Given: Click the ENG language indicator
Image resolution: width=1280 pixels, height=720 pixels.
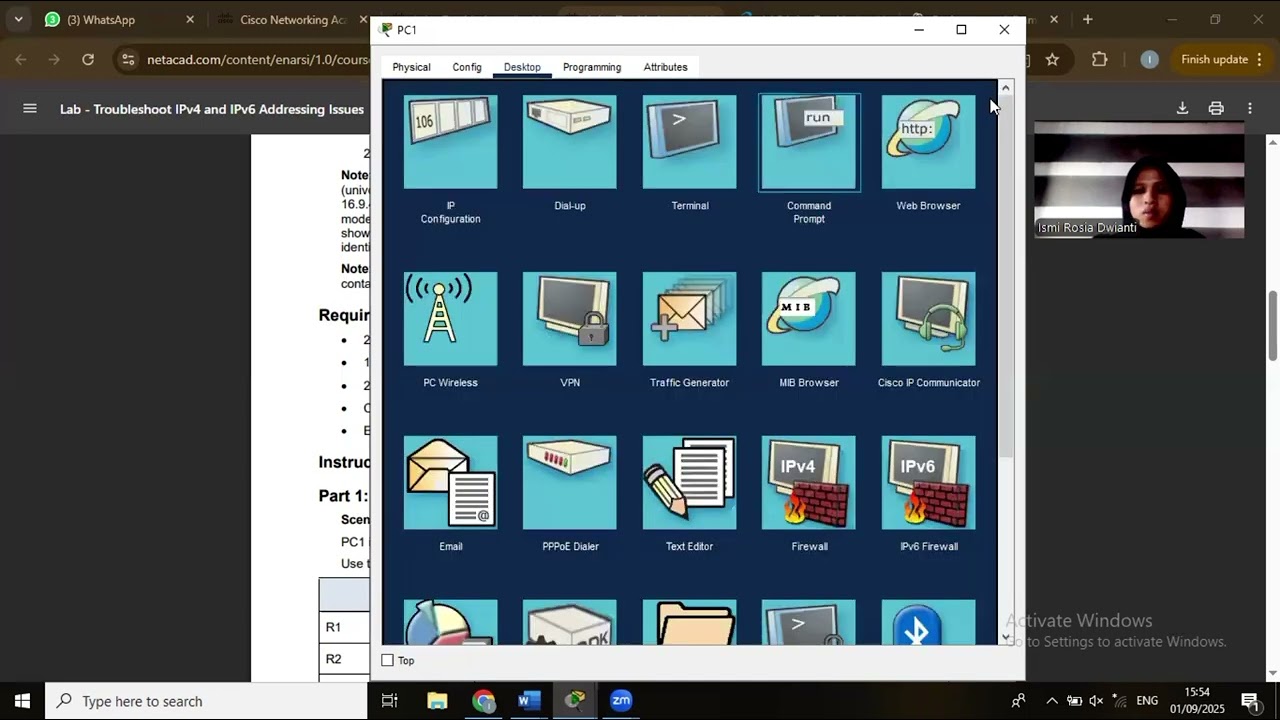Looking at the screenshot, I should click(1147, 701).
